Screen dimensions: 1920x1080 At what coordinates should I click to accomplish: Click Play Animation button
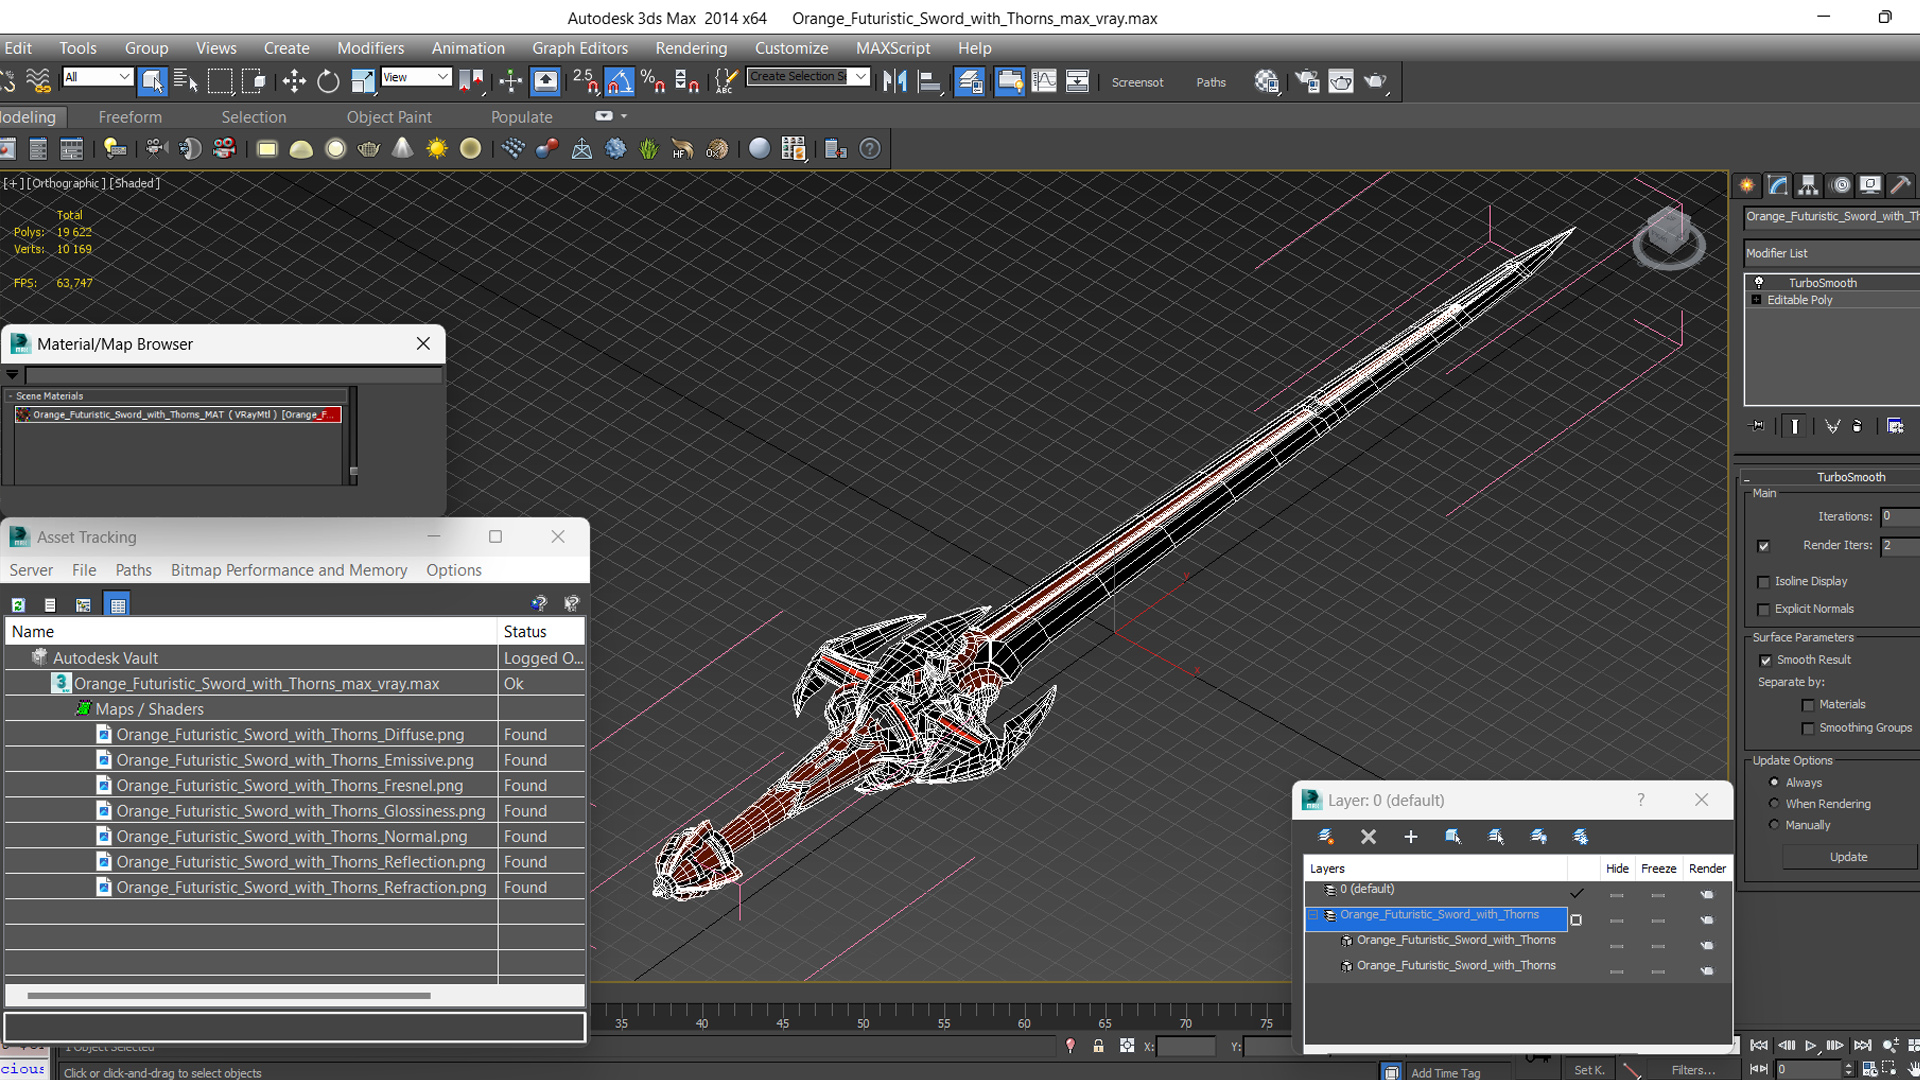[x=1810, y=1045]
